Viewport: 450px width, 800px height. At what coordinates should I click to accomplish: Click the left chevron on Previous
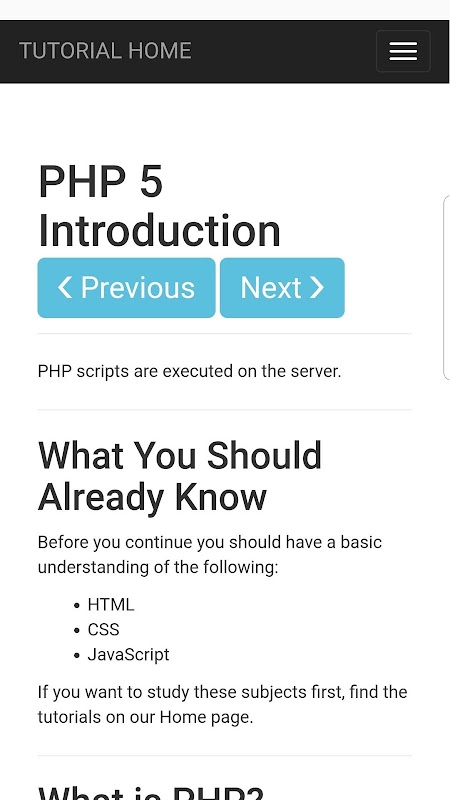(65, 287)
